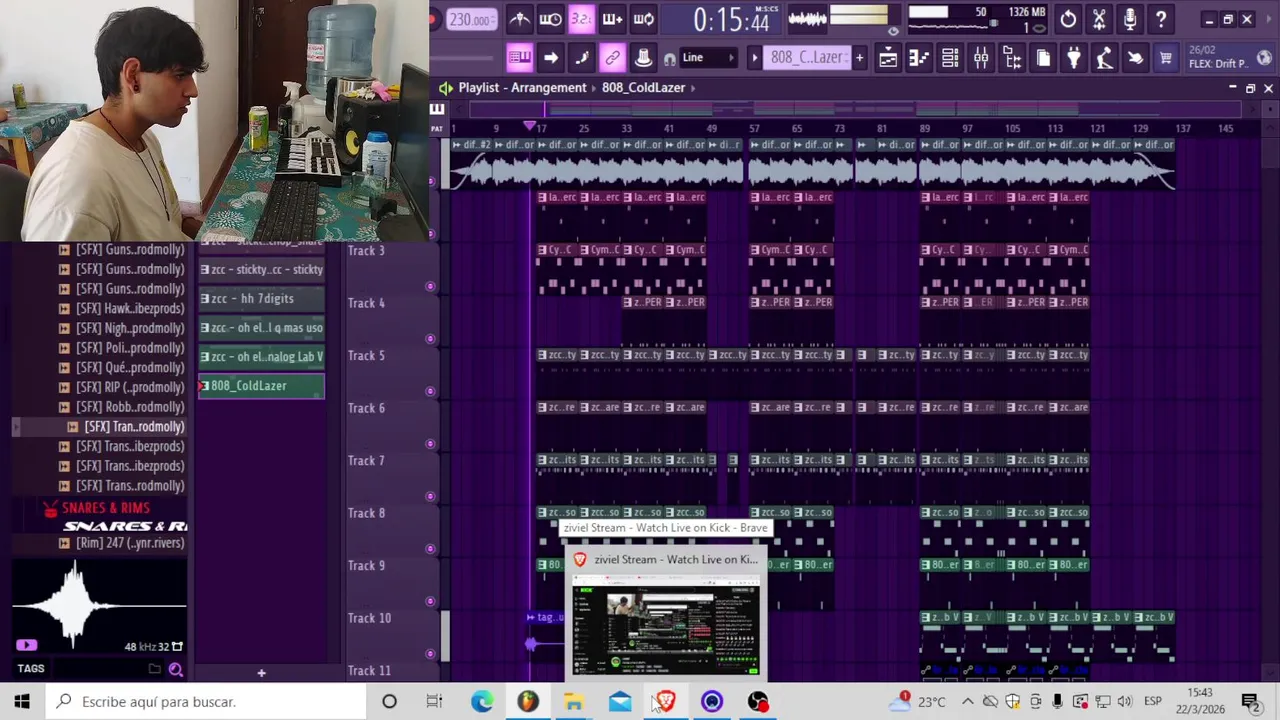The height and width of the screenshot is (720, 1280).
Task: Click the one-click audio recording microphone icon
Action: coord(1130,19)
